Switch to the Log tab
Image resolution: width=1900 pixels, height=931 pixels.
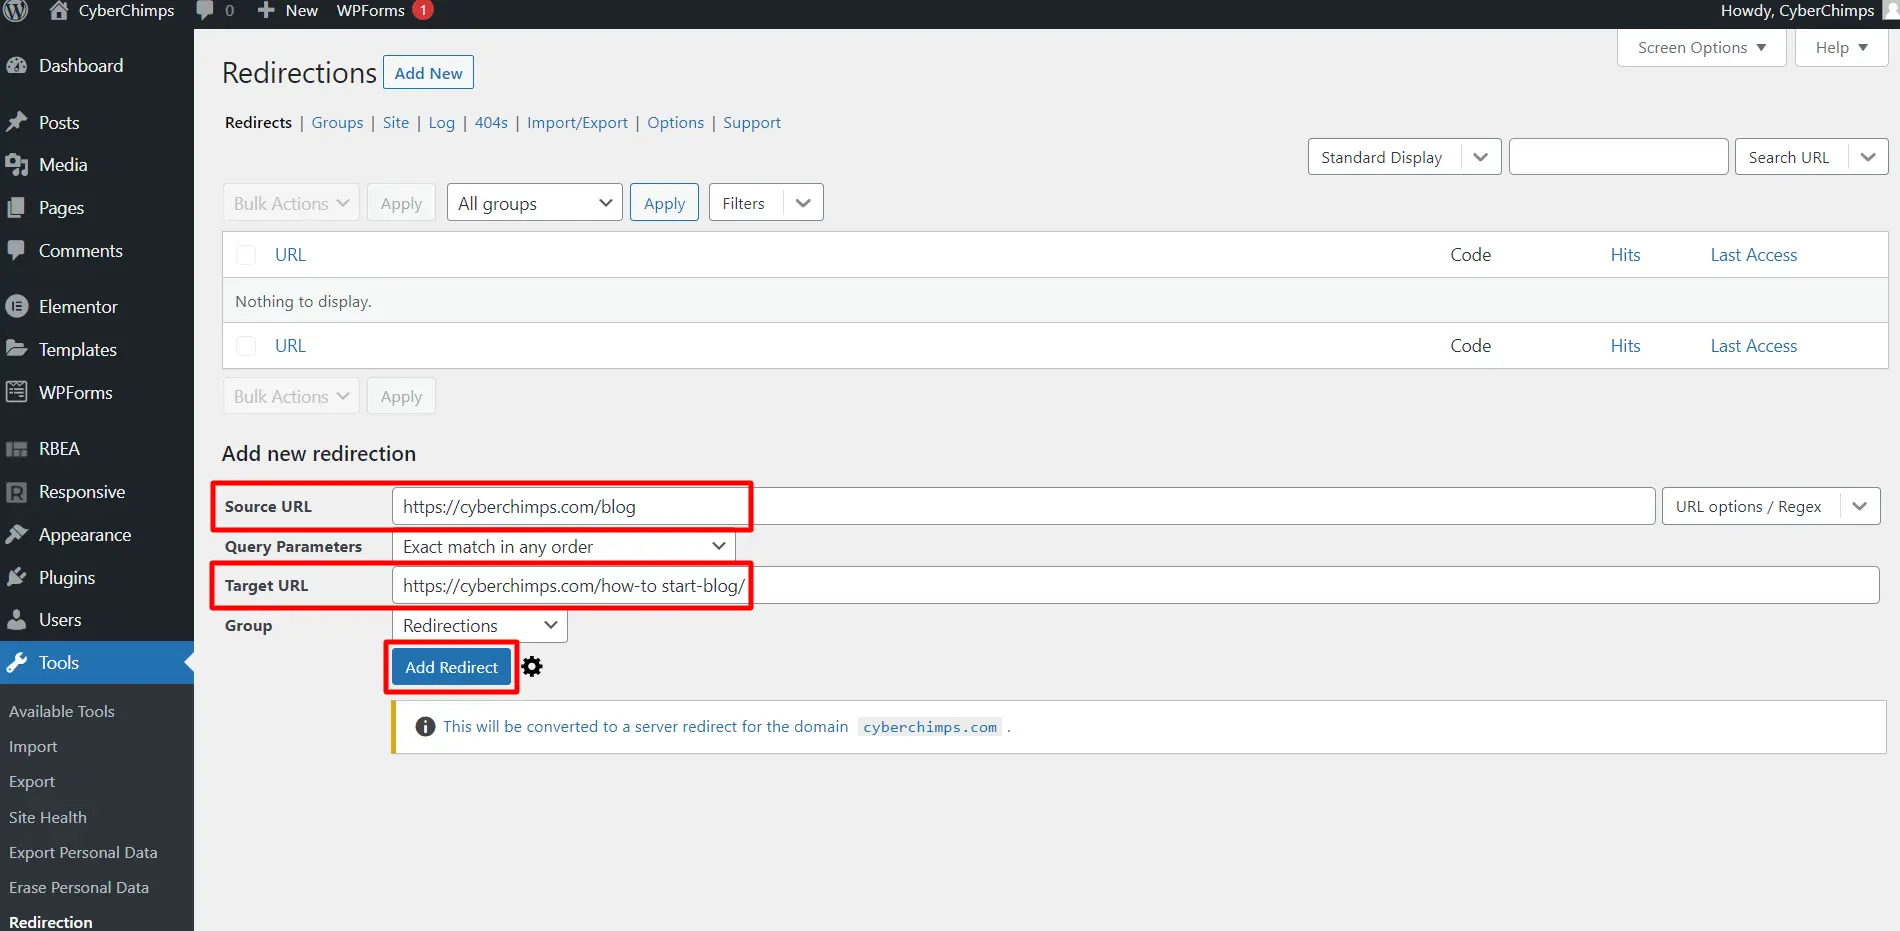(441, 123)
